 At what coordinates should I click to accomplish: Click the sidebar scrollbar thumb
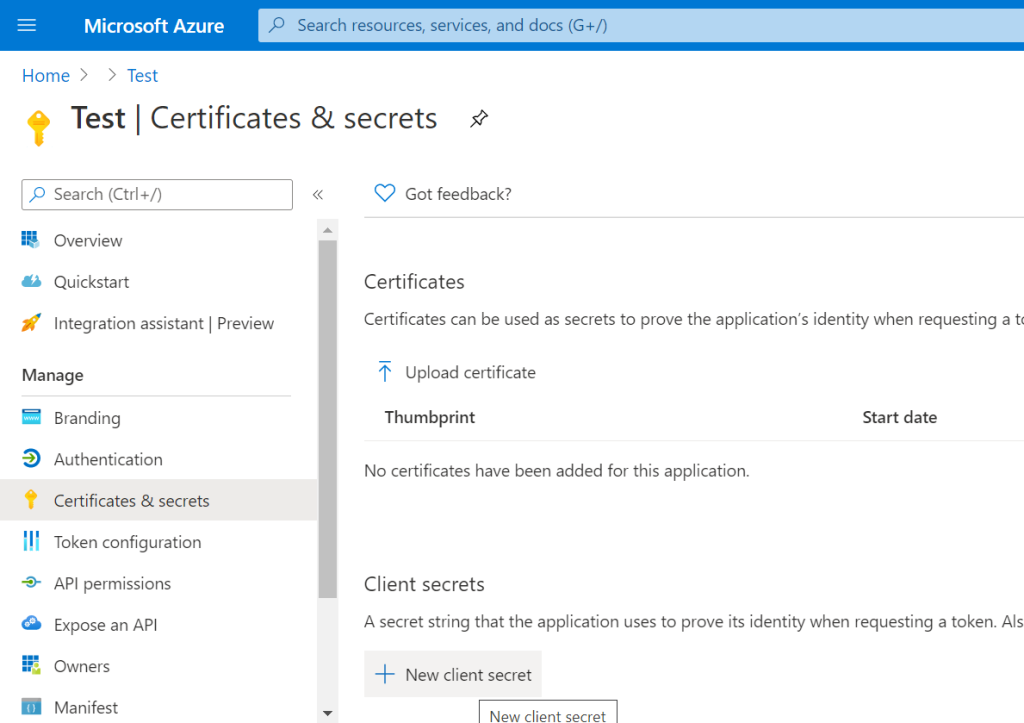pos(328,419)
